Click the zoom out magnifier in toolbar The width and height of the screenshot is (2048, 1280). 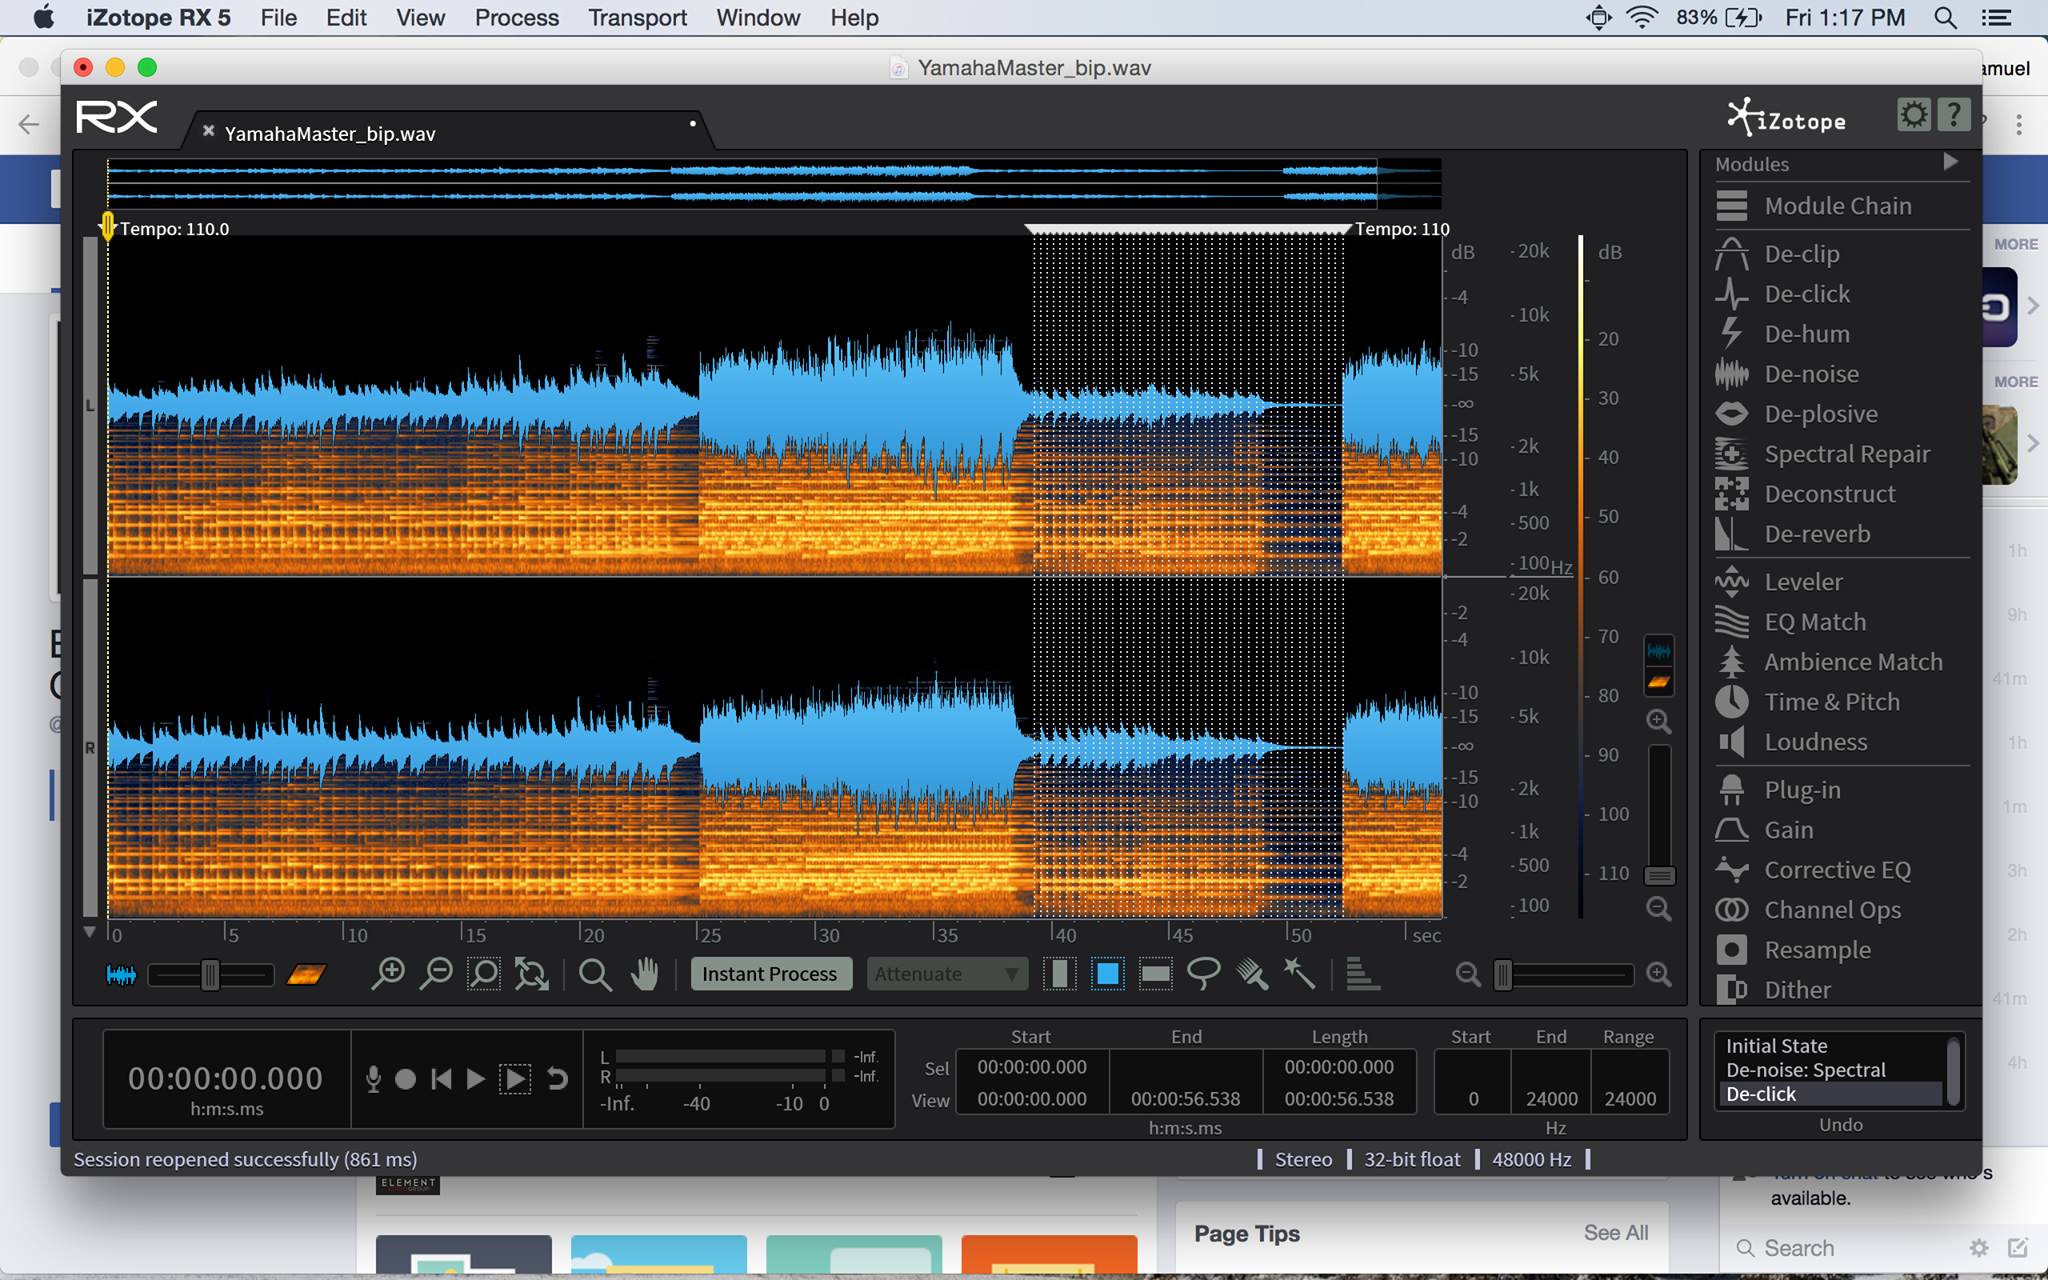(435, 974)
